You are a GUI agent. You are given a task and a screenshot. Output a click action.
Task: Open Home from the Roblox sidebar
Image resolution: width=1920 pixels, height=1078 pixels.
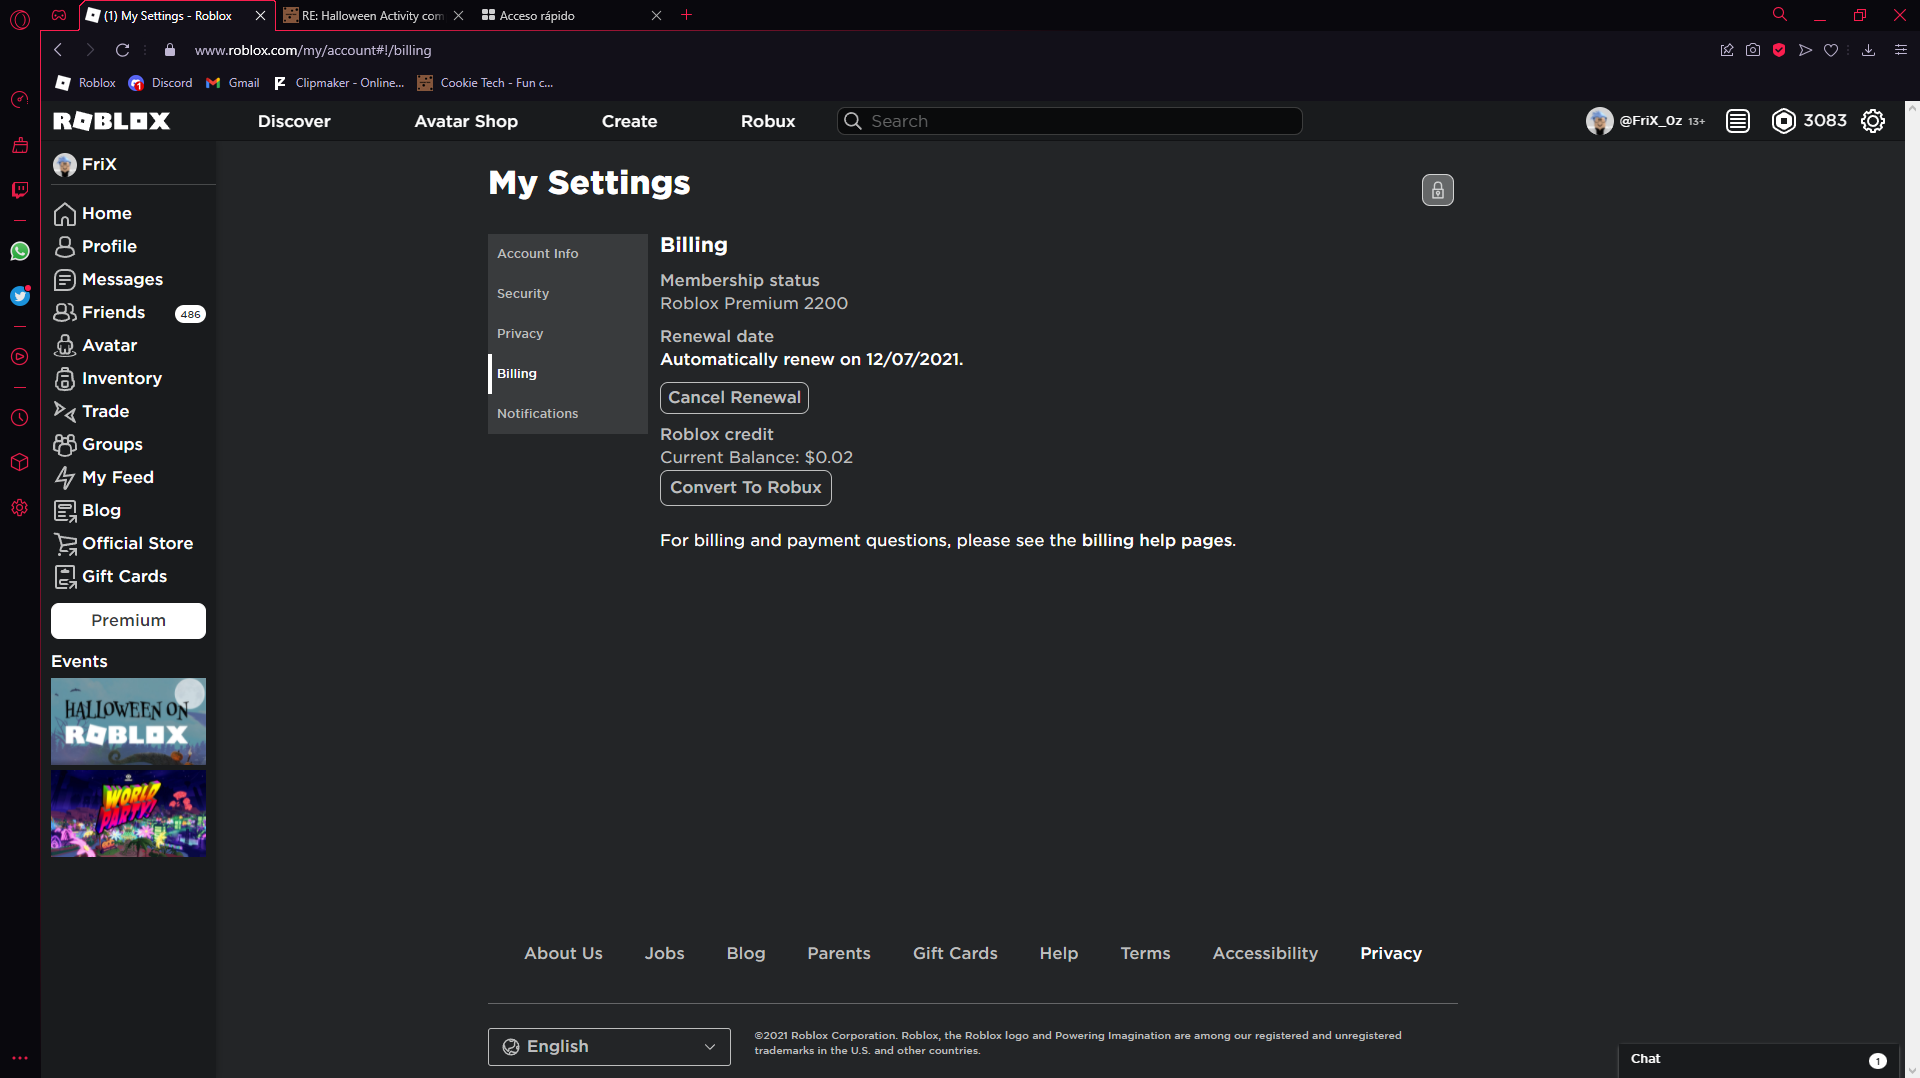tap(92, 213)
